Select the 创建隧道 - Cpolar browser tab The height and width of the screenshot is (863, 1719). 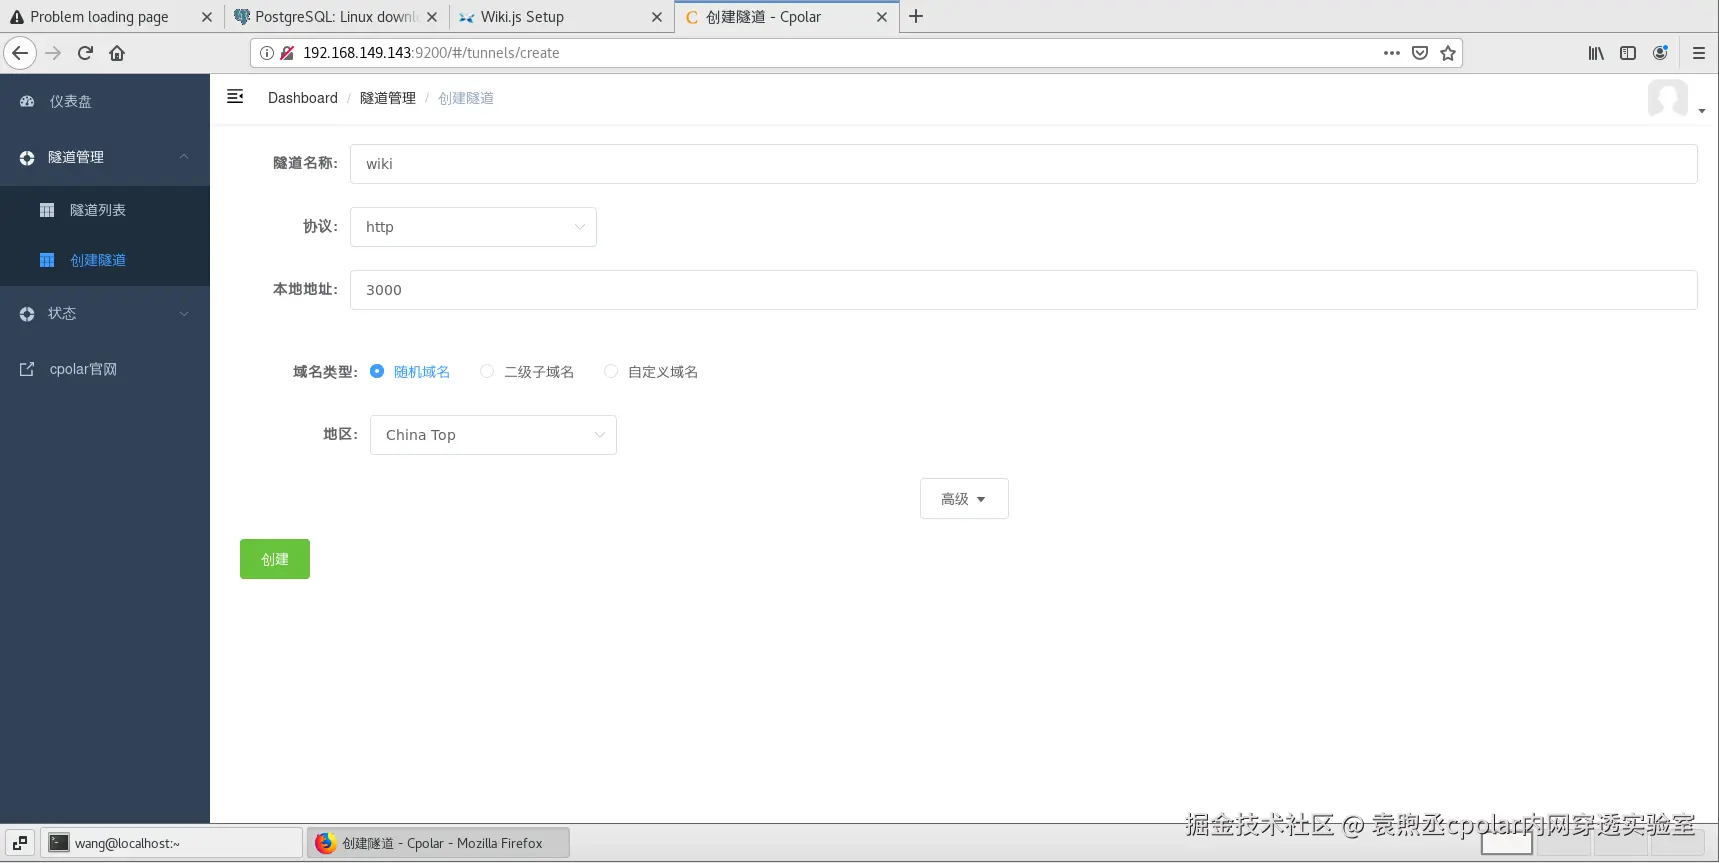tap(763, 17)
